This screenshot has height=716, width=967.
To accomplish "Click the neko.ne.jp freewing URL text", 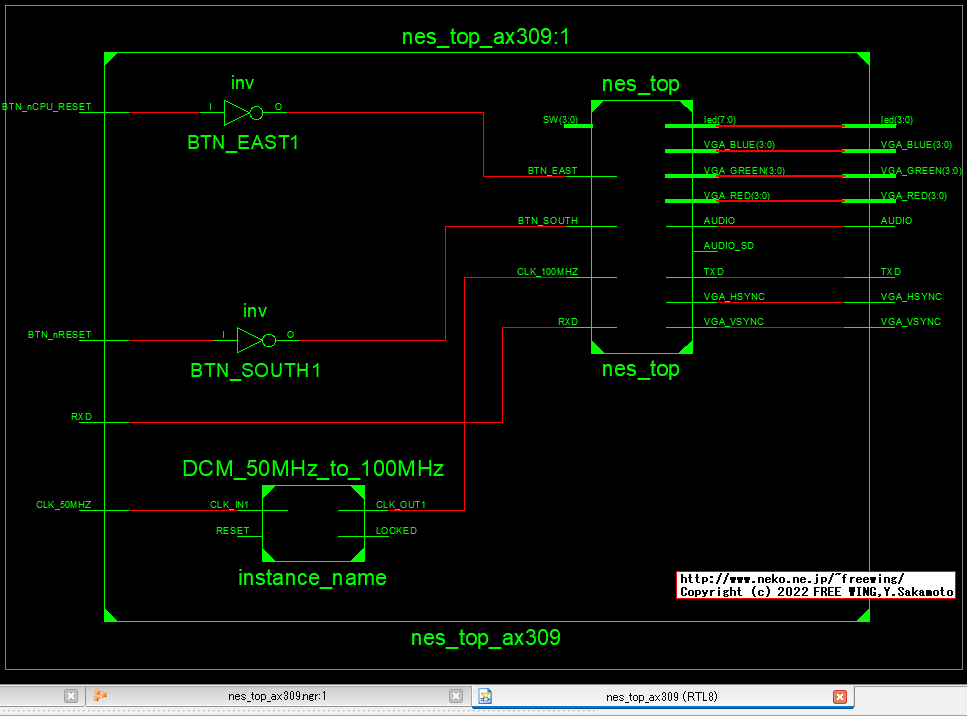I will (792, 579).
